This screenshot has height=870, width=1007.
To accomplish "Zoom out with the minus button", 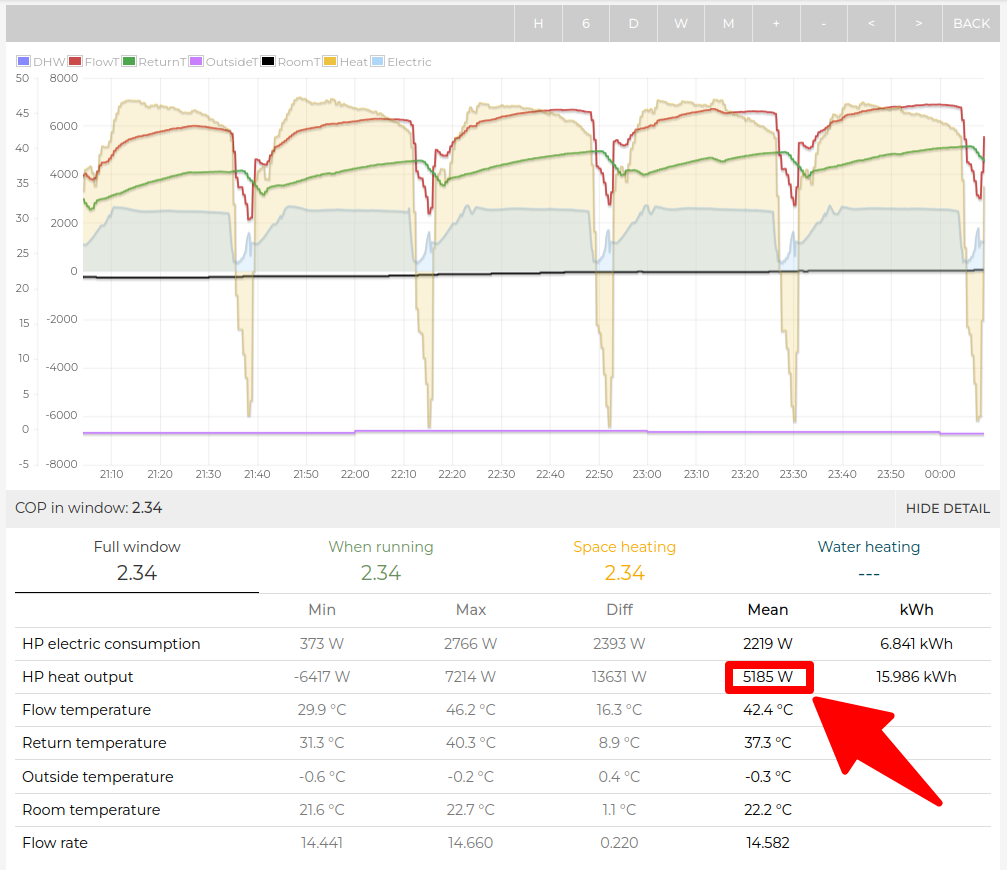I will pos(824,24).
